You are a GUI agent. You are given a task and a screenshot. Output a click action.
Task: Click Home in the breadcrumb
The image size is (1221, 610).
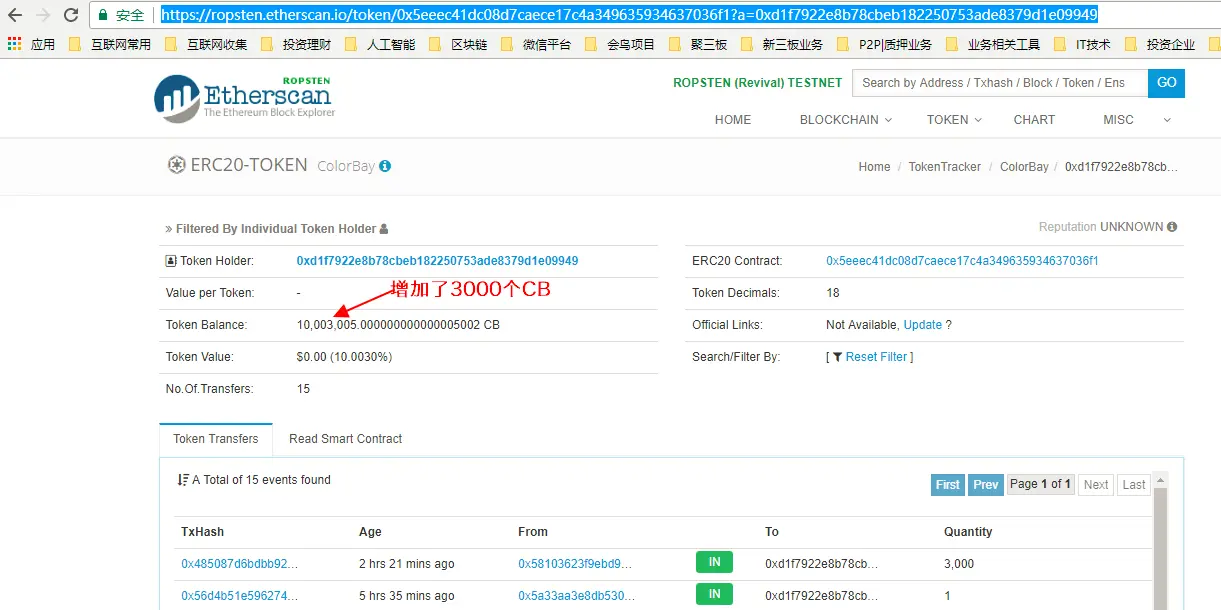tap(874, 167)
